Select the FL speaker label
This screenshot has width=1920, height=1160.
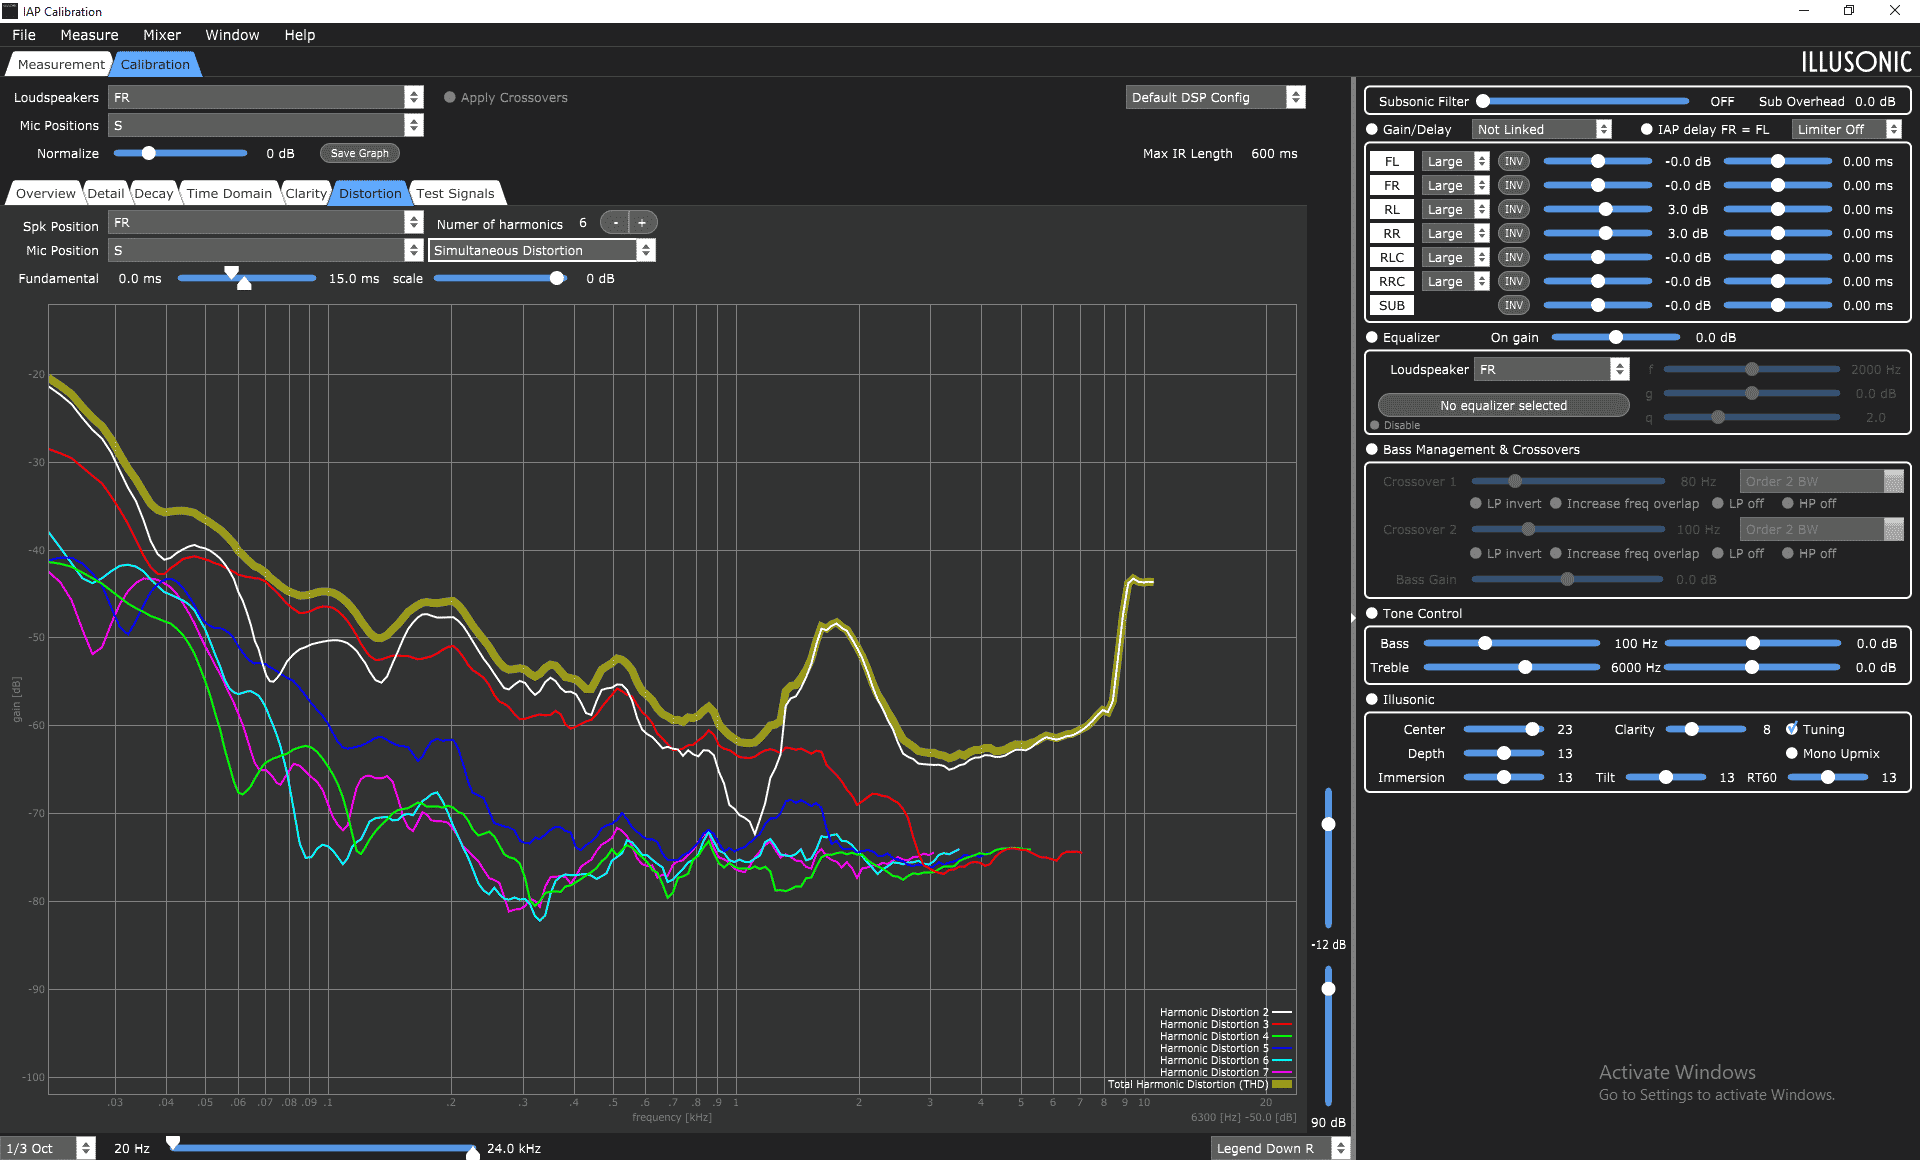(1392, 161)
